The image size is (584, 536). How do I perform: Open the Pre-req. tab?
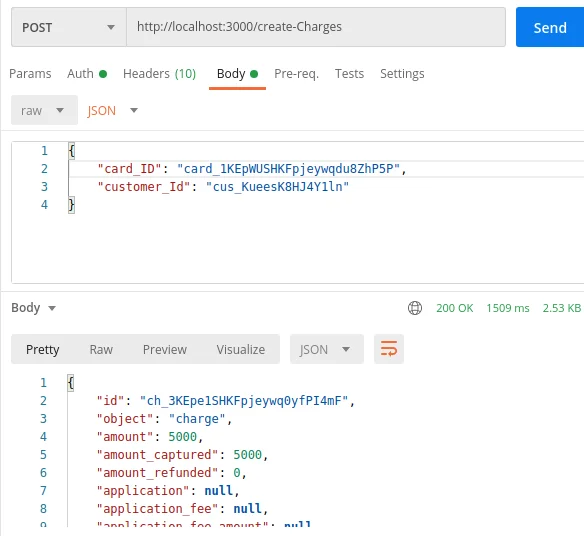[x=296, y=74]
